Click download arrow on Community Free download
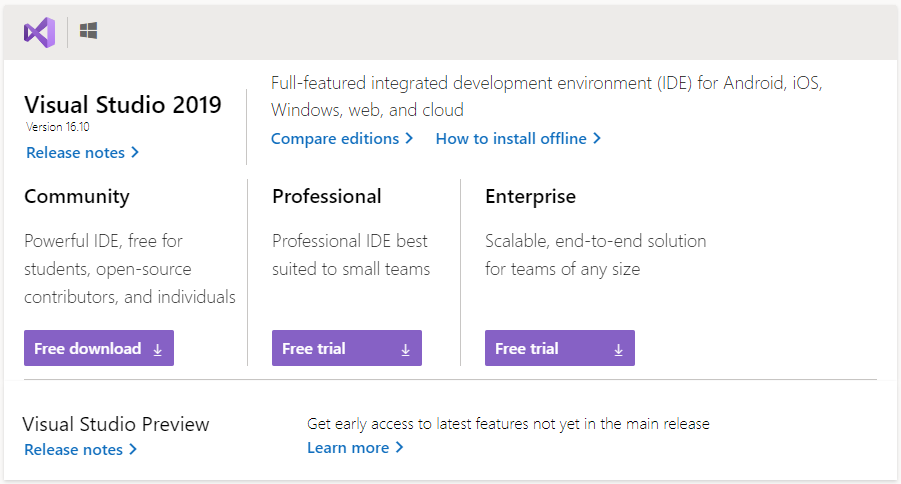 coord(158,349)
